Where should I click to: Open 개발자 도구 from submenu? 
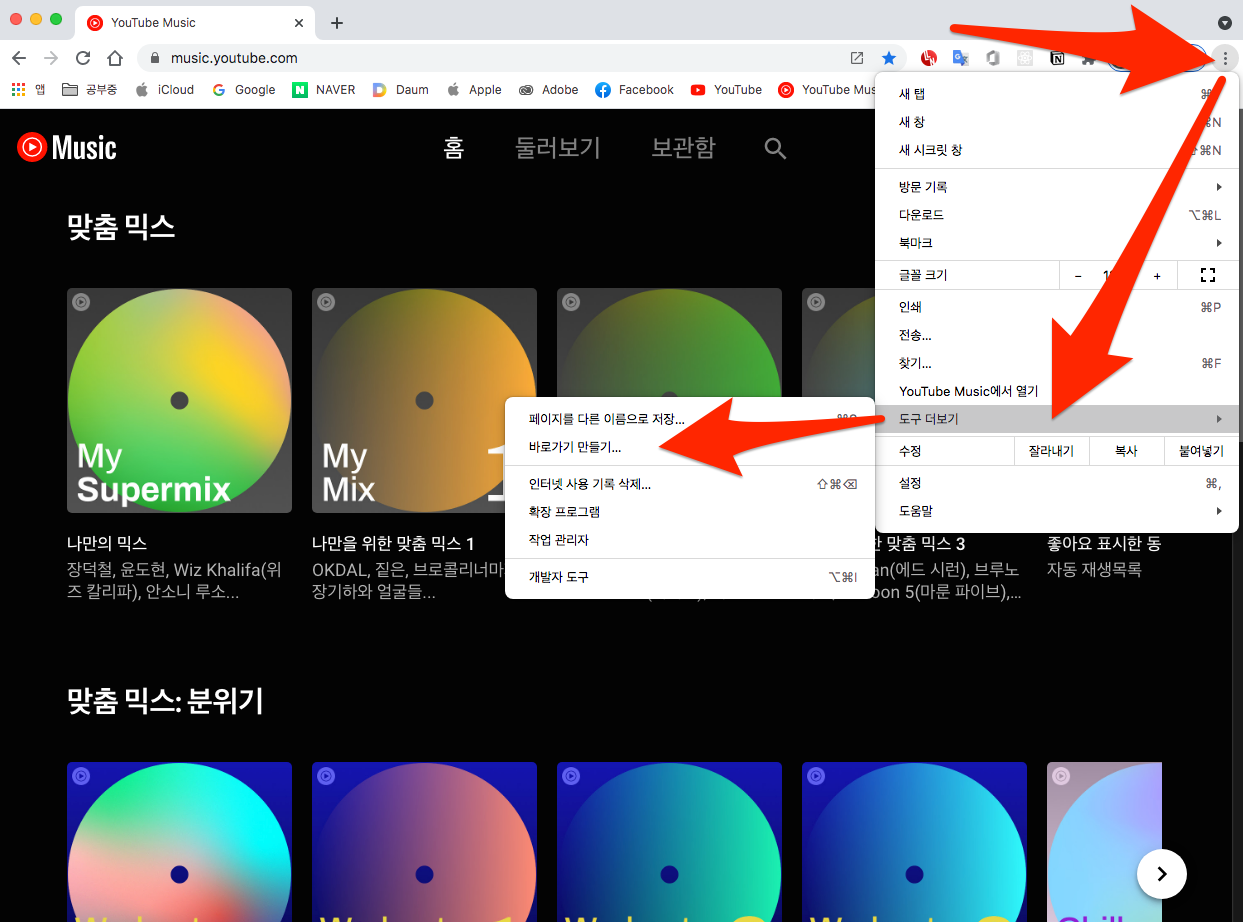(x=690, y=577)
